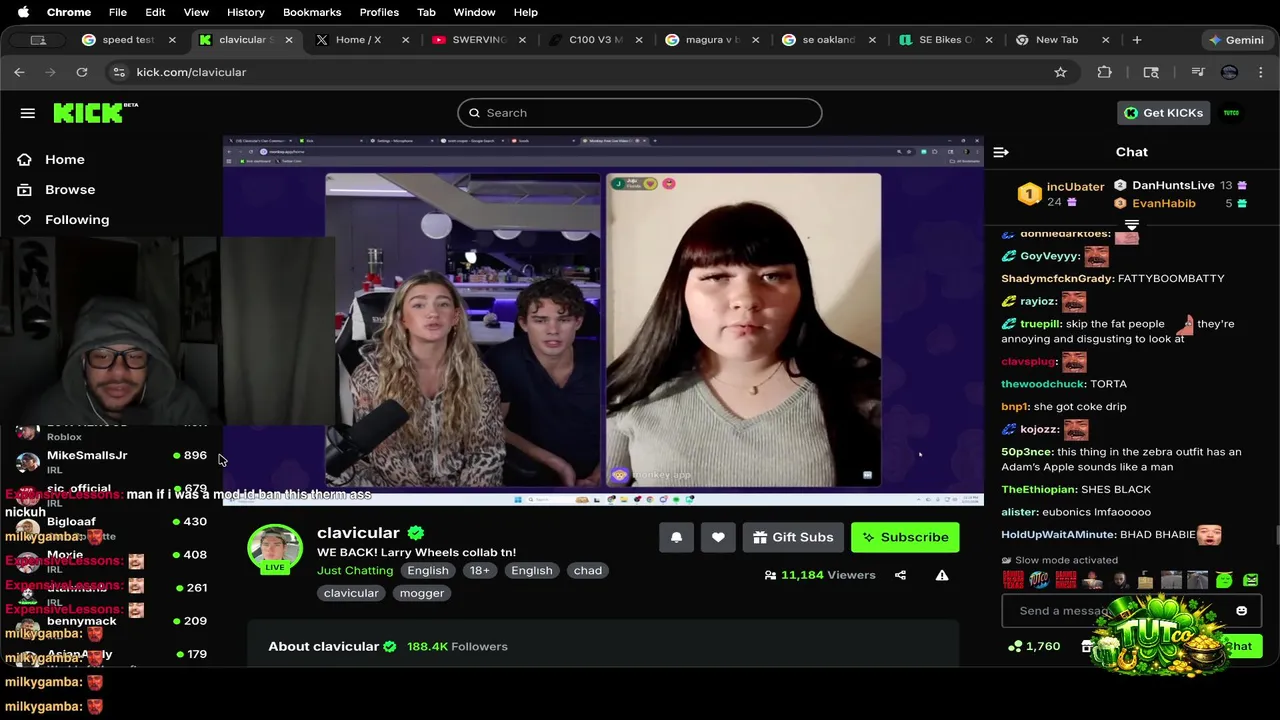
Task: Select the chad tag
Action: point(588,571)
